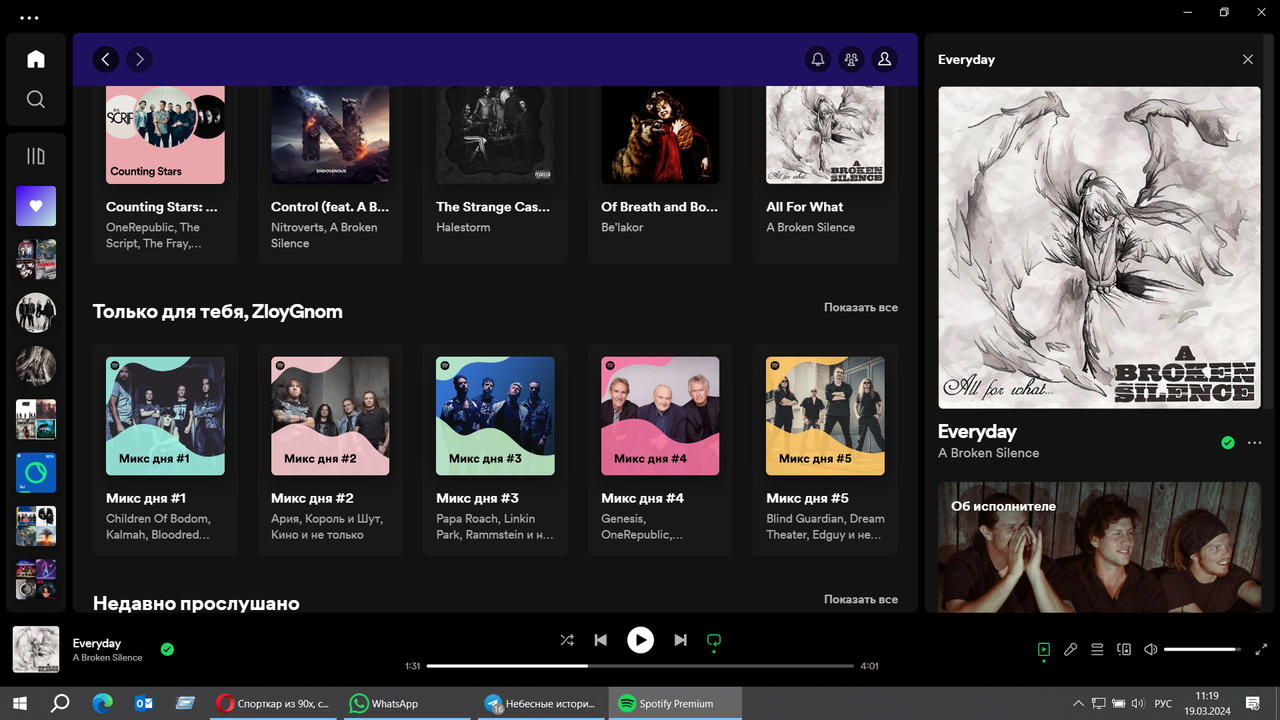Click the Be'lakor artist link
The width and height of the screenshot is (1280, 720).
(622, 228)
